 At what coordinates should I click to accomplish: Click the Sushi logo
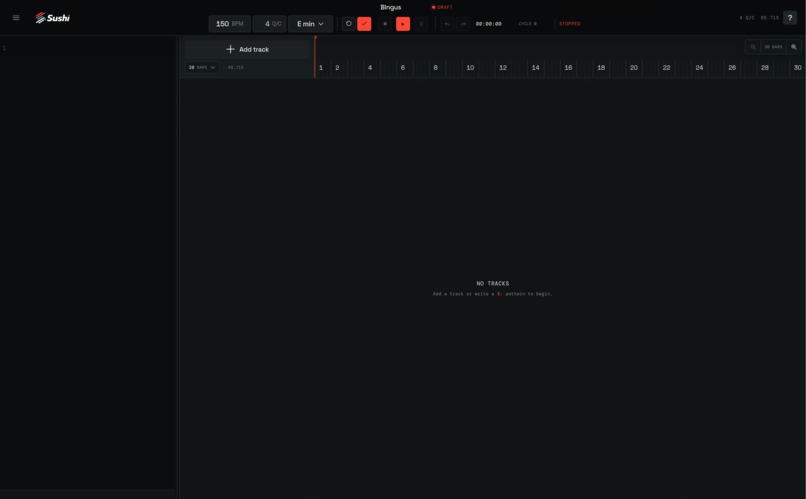coord(52,18)
